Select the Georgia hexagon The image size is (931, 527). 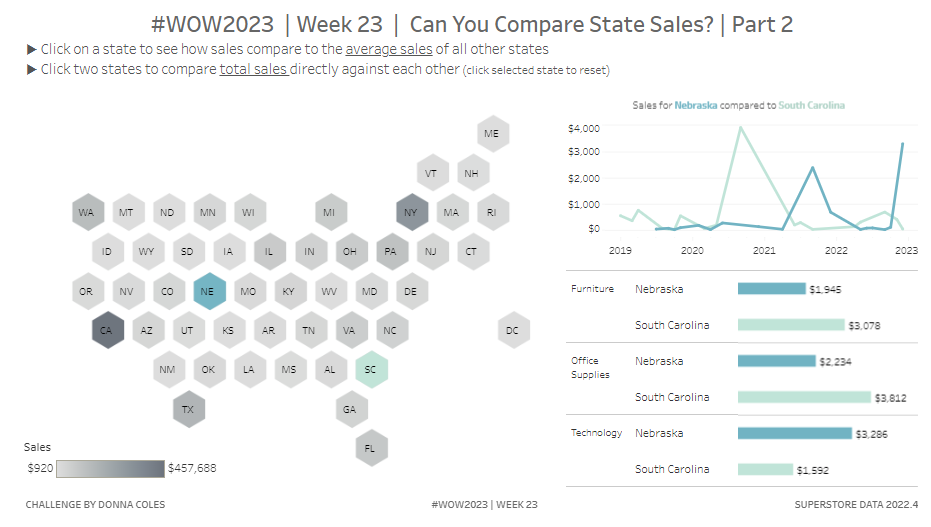[349, 409]
